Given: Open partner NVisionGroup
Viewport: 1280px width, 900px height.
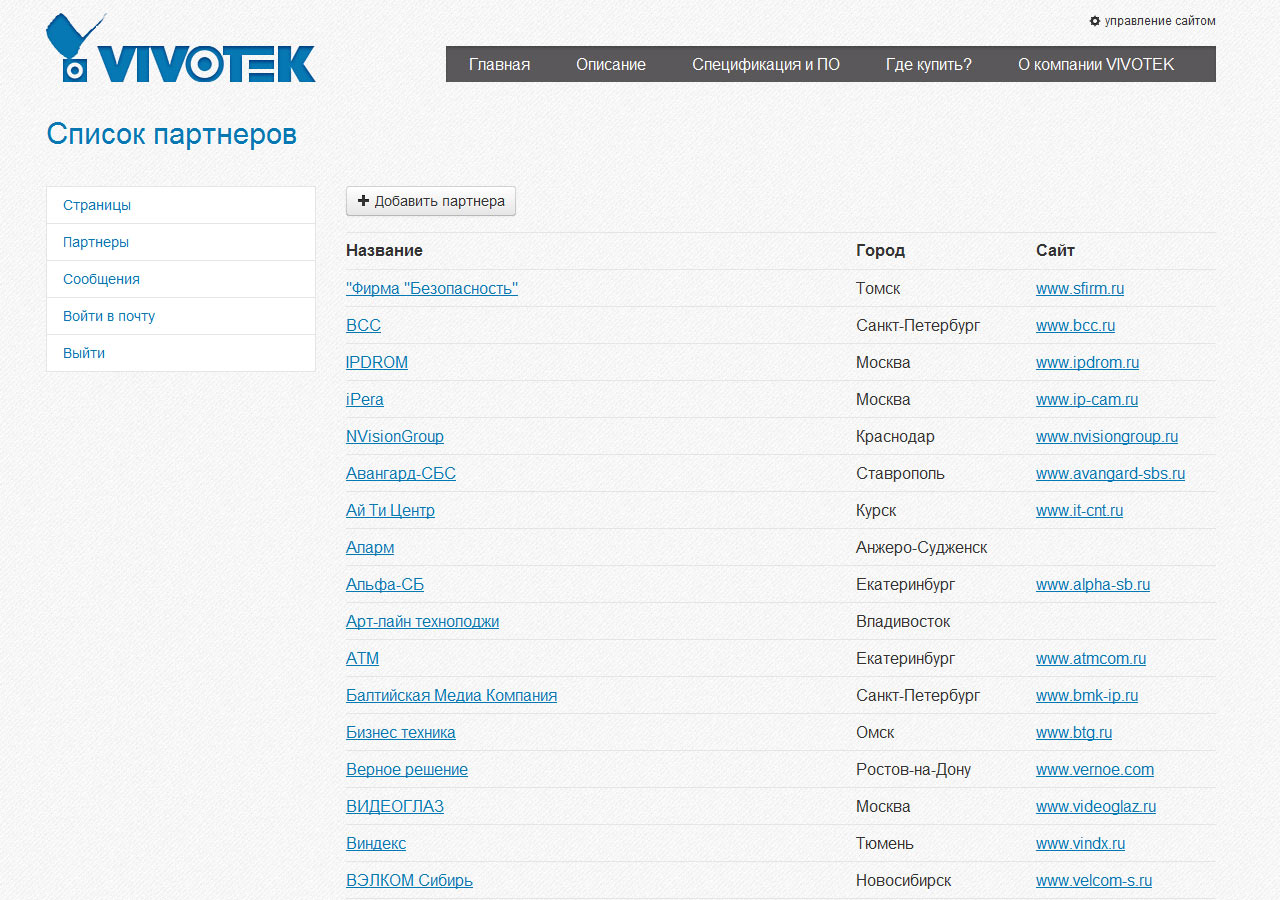Looking at the screenshot, I should click(395, 436).
